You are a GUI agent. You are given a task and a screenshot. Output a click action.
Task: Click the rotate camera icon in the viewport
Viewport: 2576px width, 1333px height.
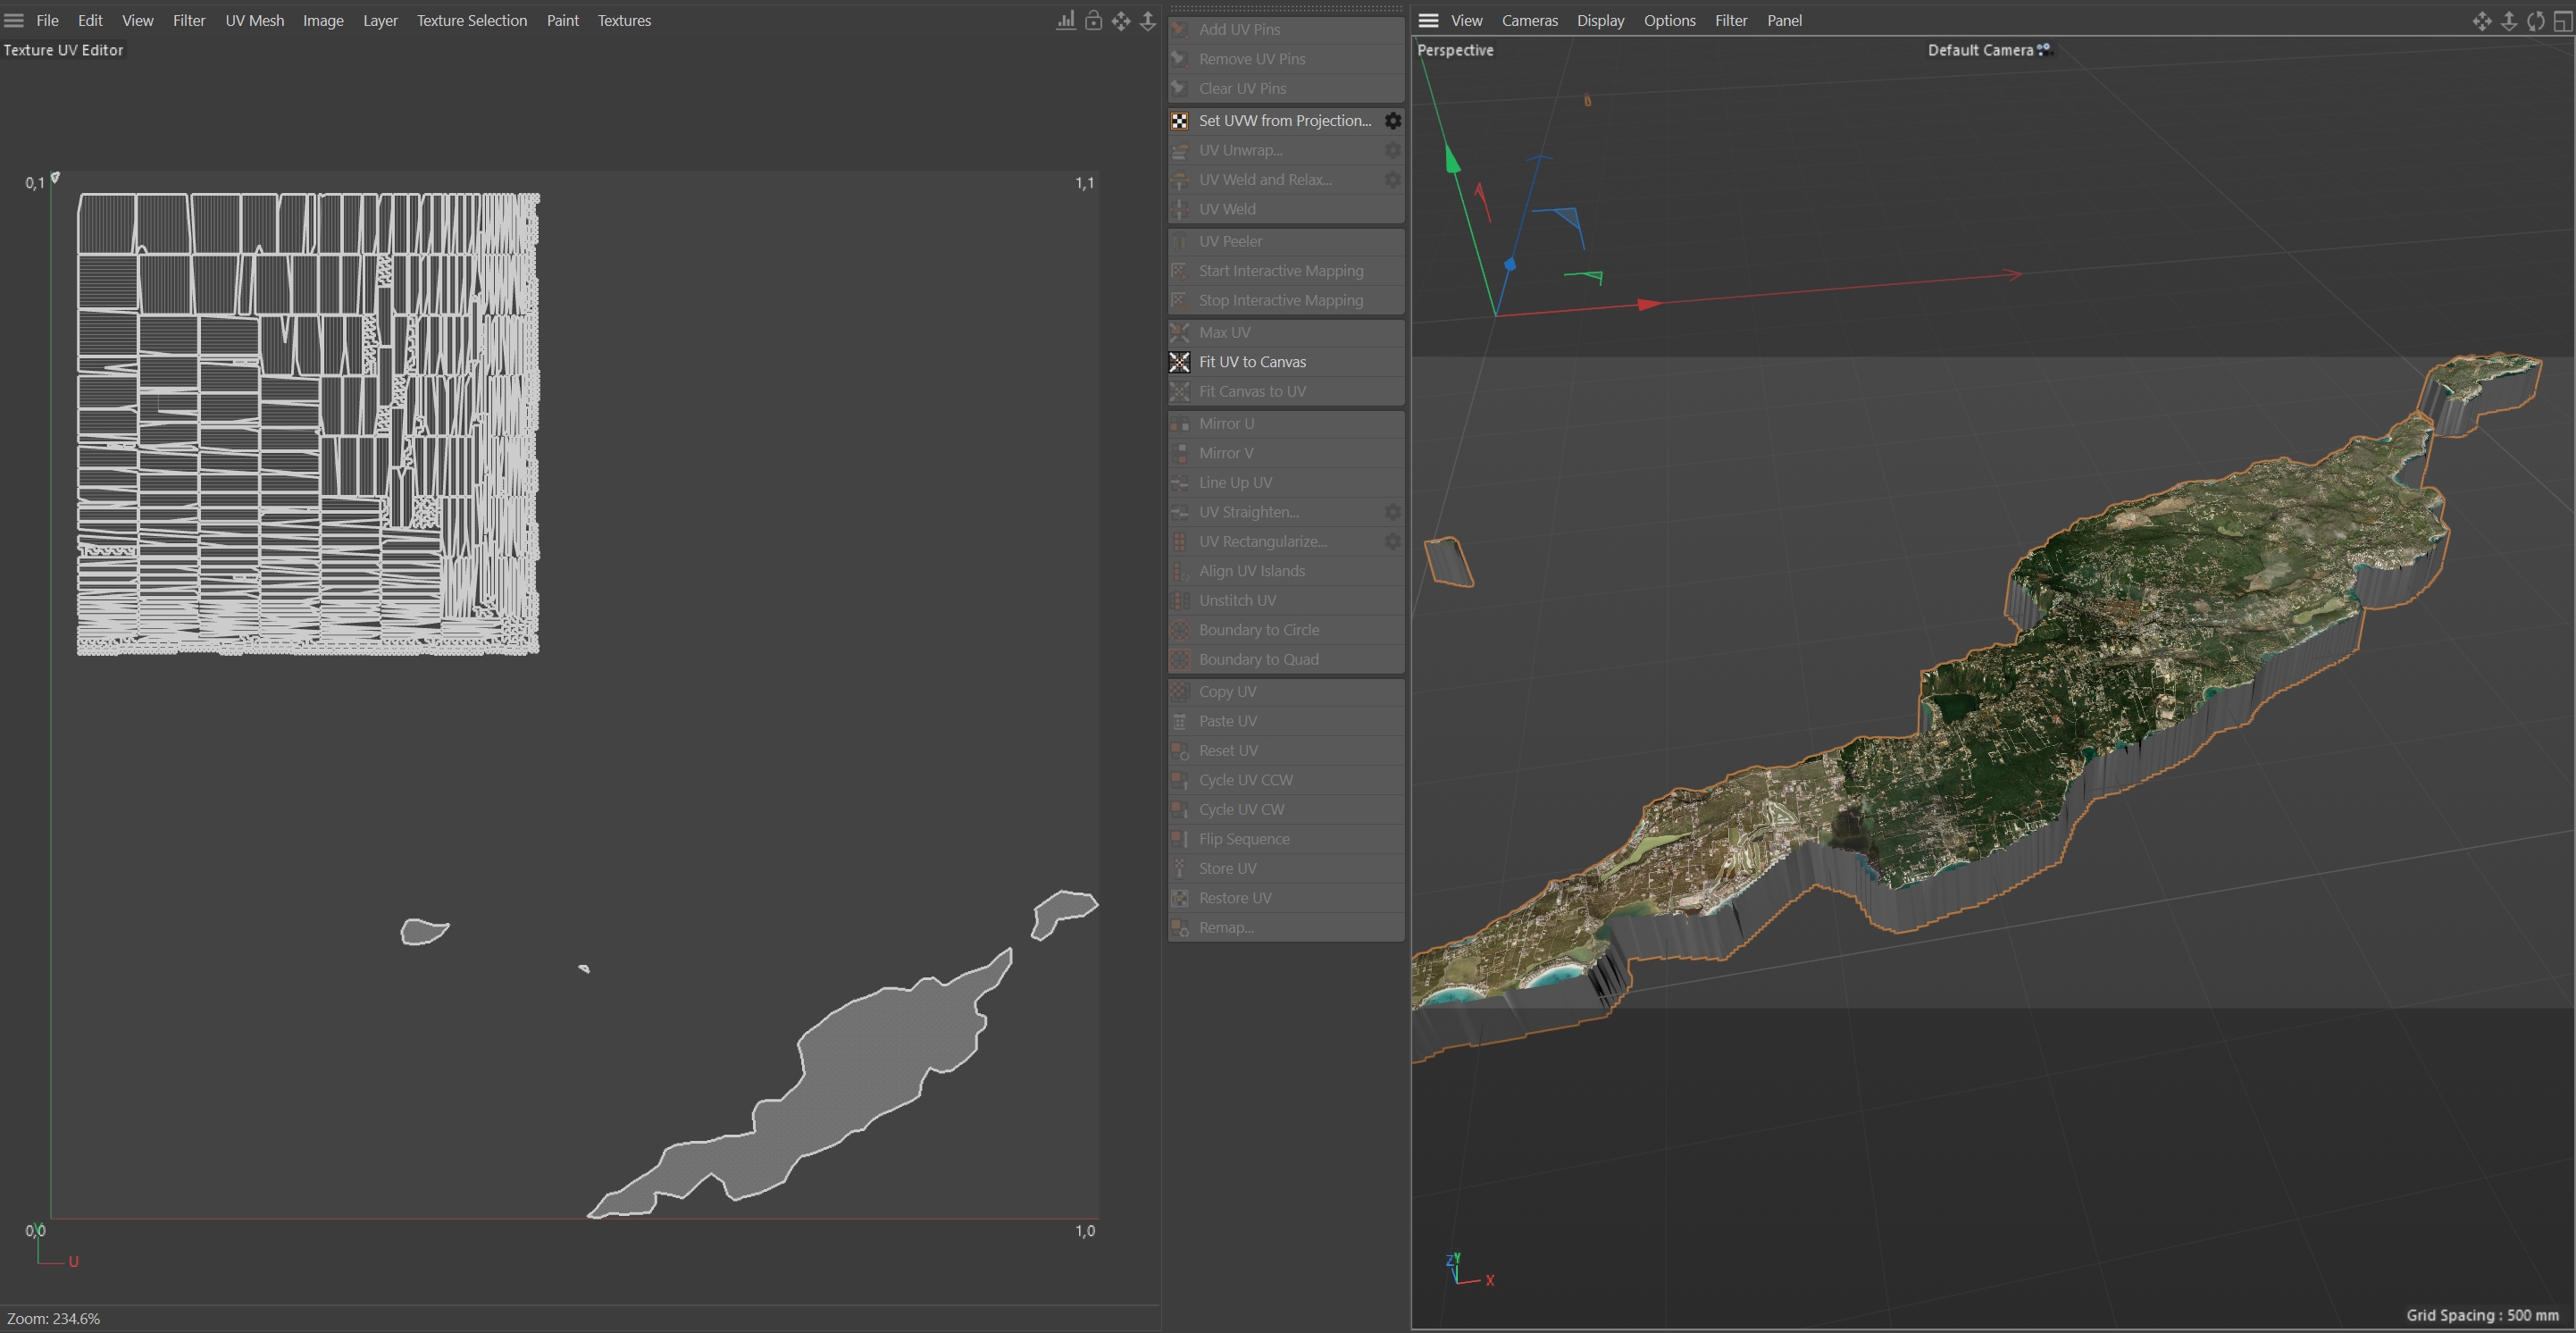(x=2535, y=20)
